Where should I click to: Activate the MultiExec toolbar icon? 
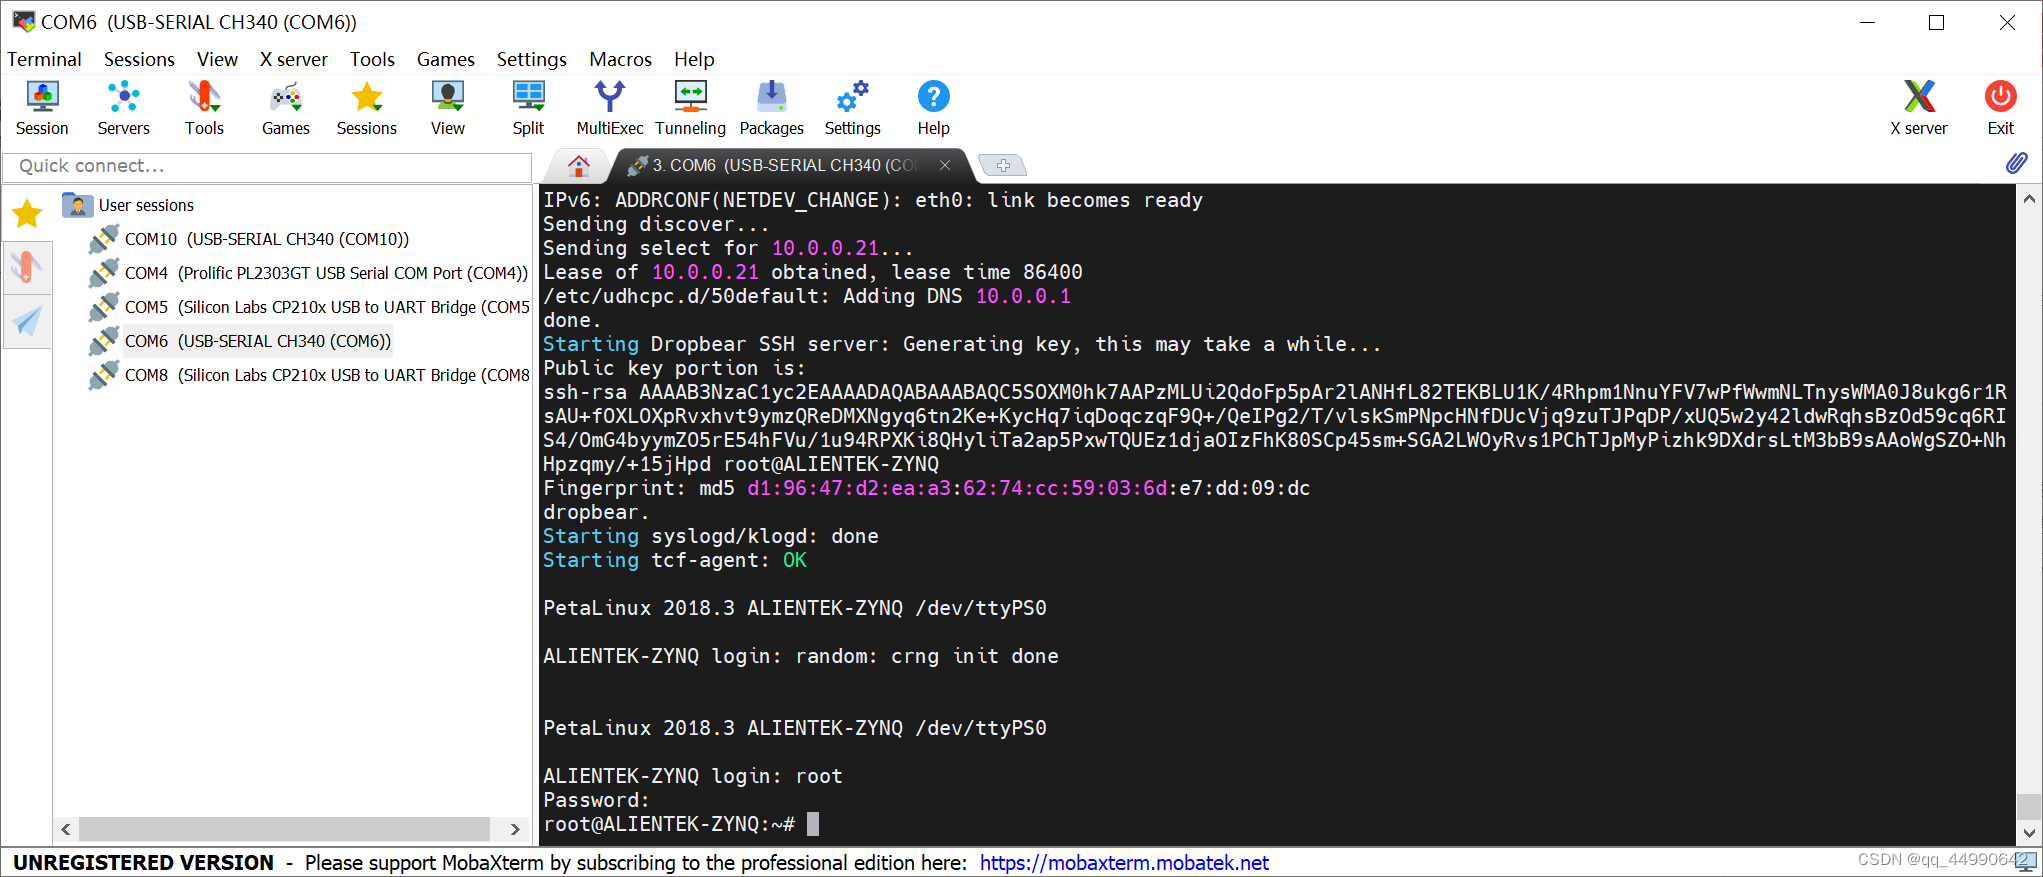click(x=610, y=108)
